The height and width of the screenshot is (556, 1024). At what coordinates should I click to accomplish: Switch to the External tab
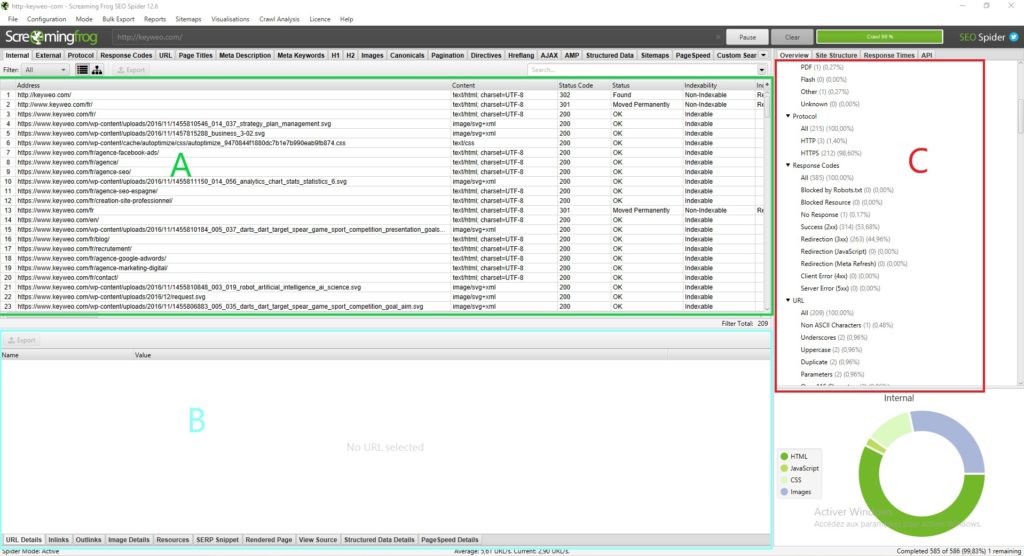[48, 56]
